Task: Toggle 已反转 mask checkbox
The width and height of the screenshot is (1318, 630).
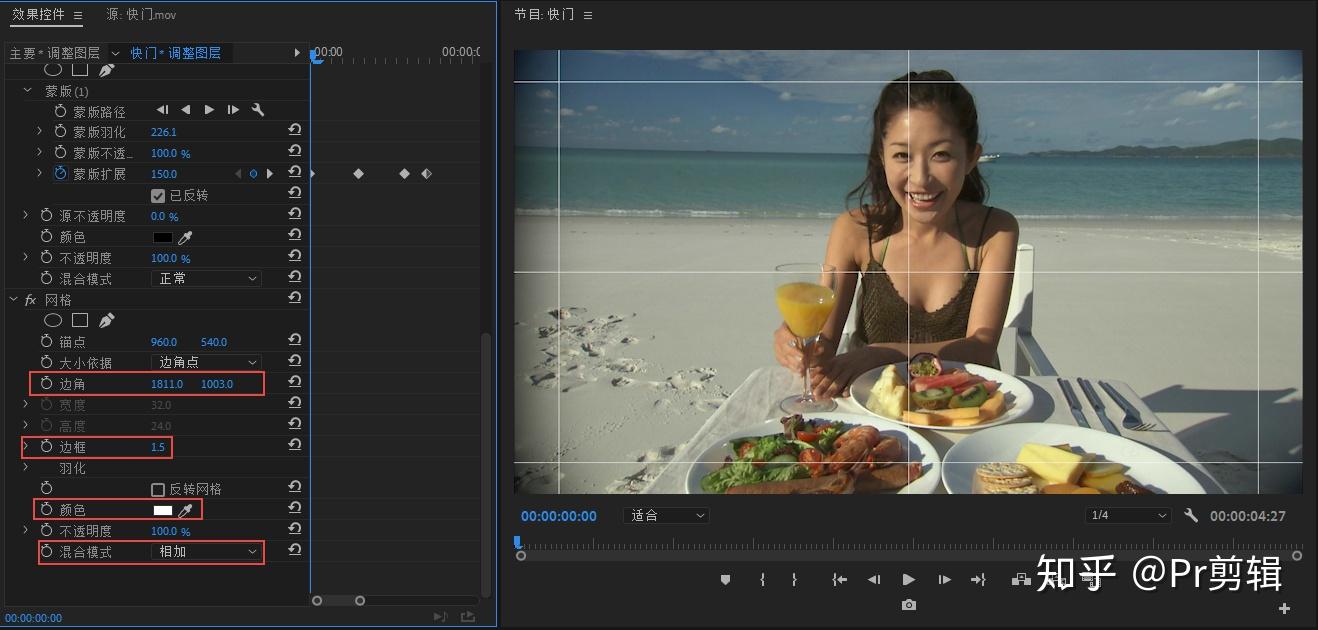Action: (x=157, y=195)
